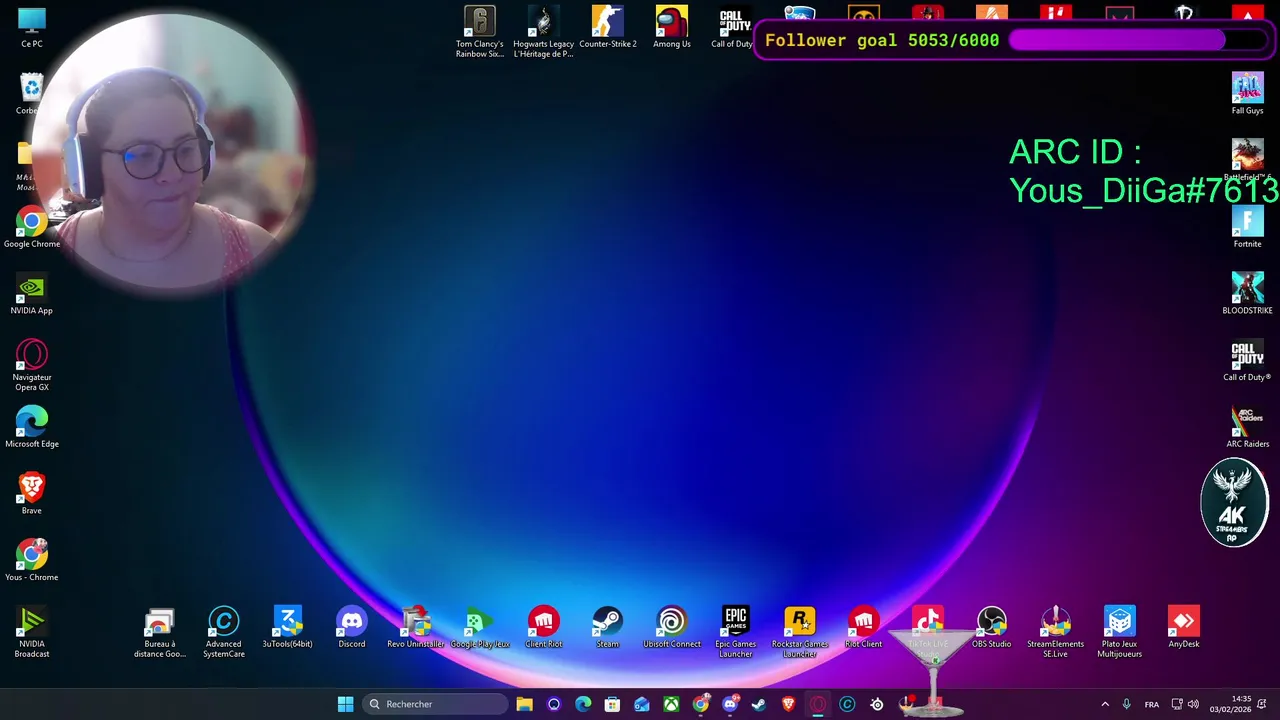Image resolution: width=1280 pixels, height=720 pixels.
Task: Open the Fall Guys desktop shortcut
Action: click(1247, 95)
